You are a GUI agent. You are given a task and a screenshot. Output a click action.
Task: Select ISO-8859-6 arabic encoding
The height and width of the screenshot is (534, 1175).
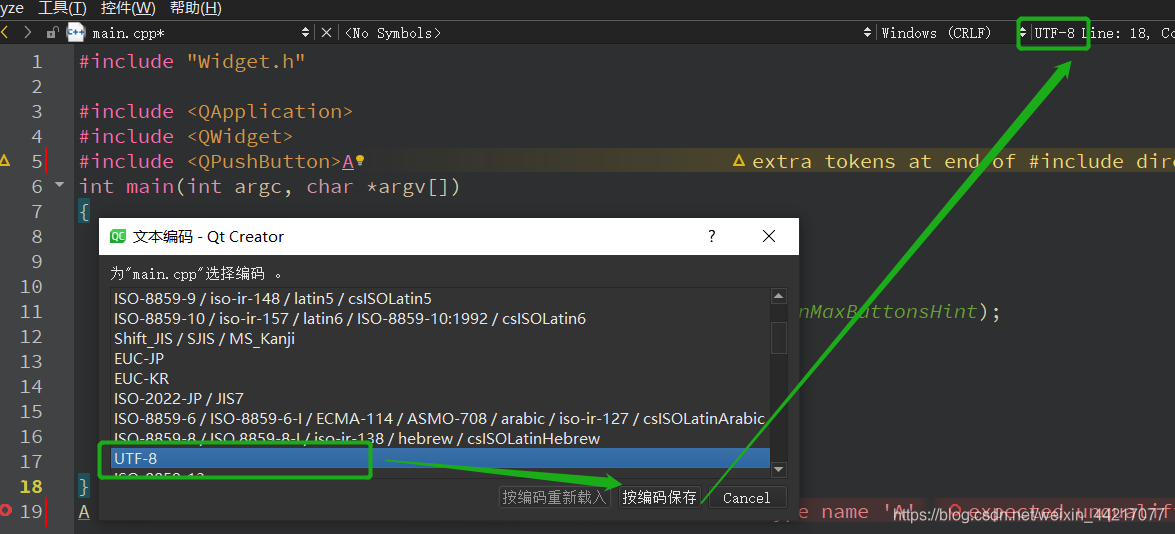(440, 418)
